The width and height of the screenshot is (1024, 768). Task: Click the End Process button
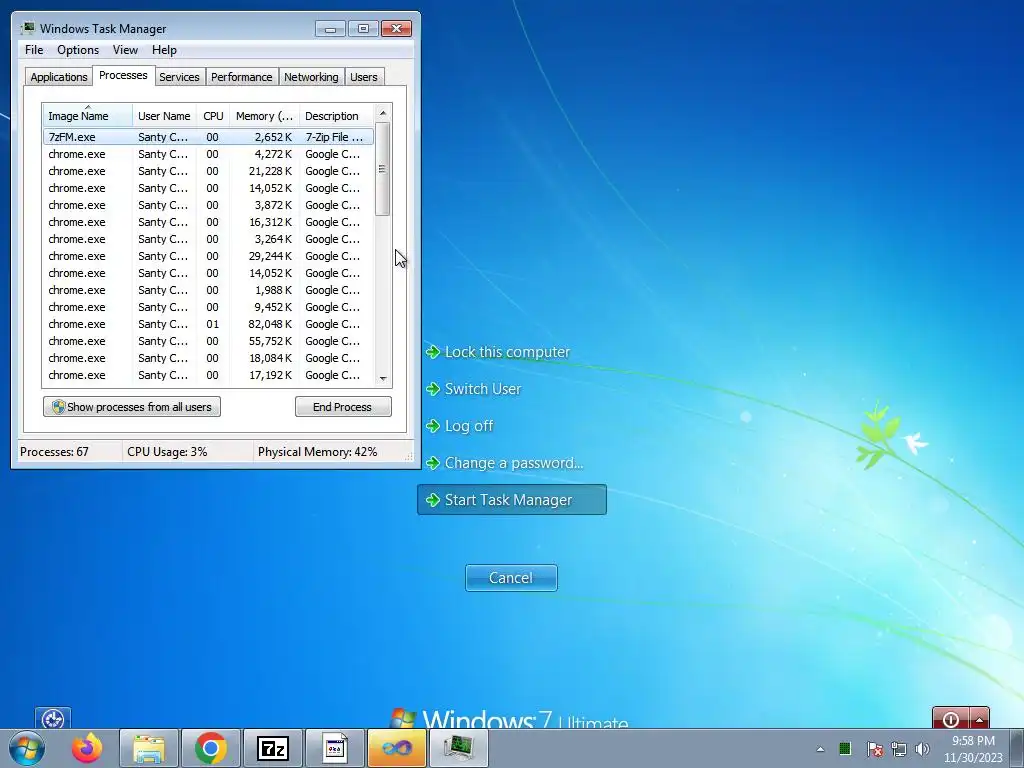343,407
